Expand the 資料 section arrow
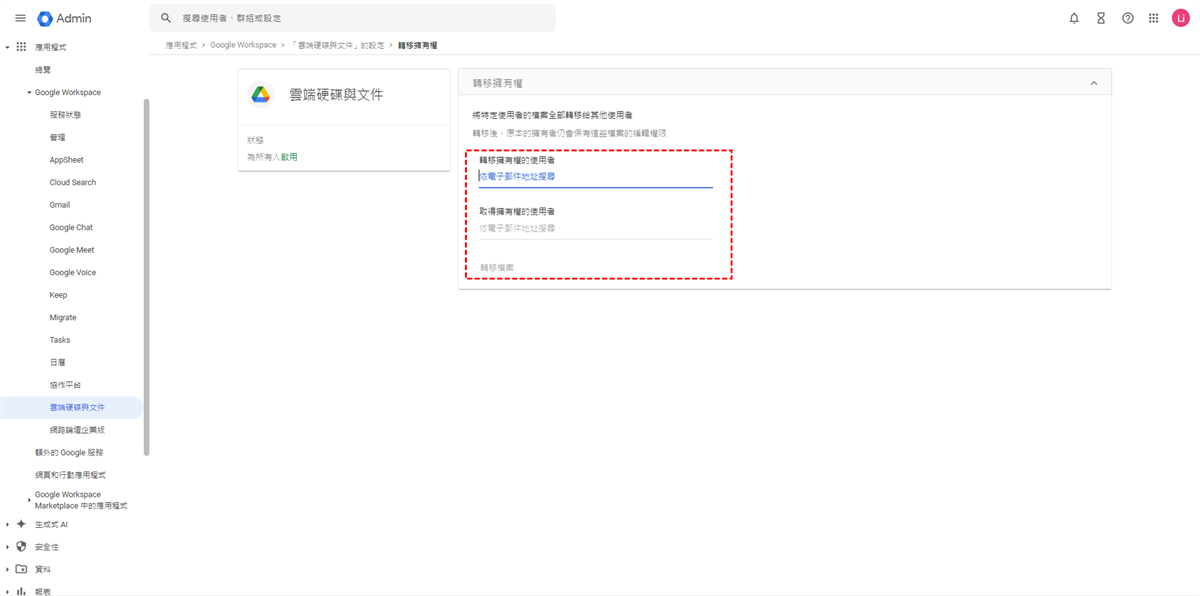1200x596 pixels. (8, 569)
